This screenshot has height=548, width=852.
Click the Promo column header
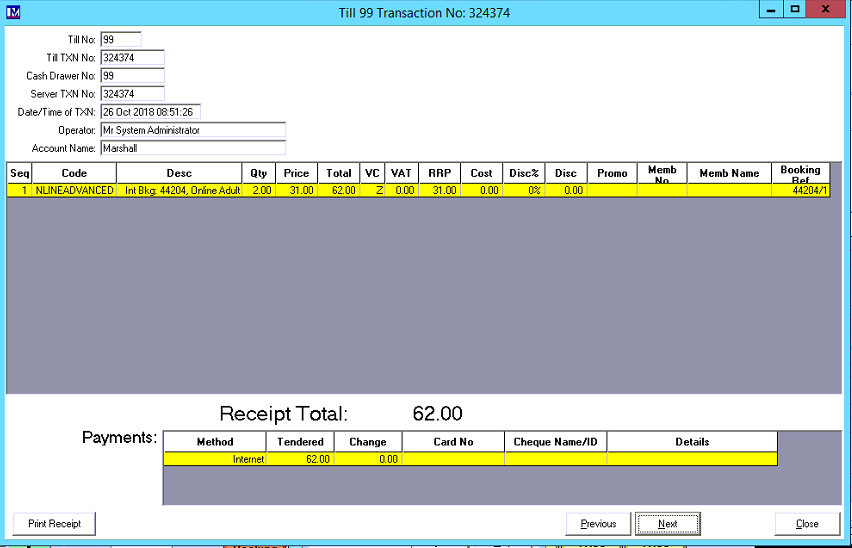(x=612, y=173)
